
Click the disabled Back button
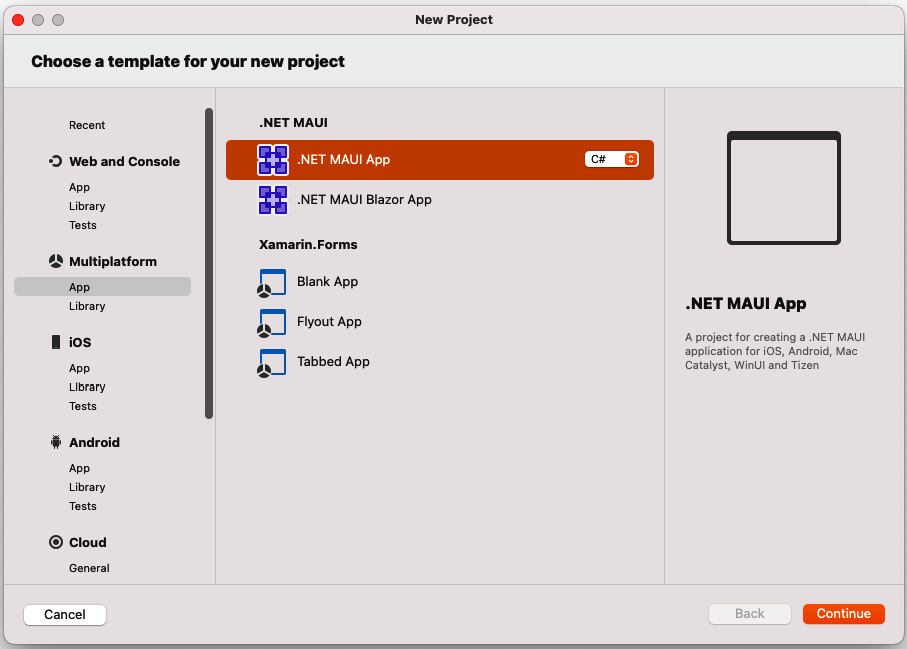(x=750, y=614)
